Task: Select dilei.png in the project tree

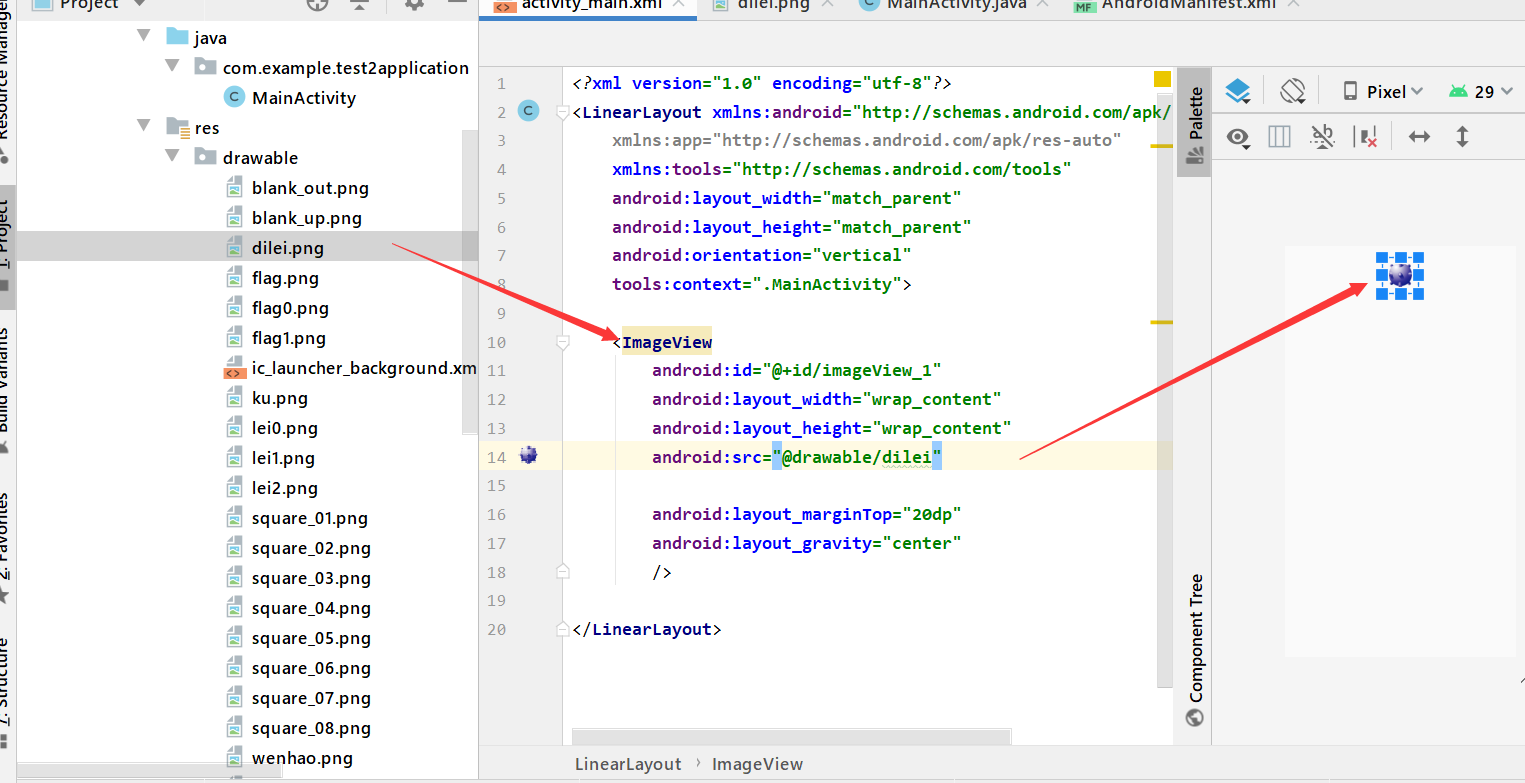Action: tap(288, 248)
